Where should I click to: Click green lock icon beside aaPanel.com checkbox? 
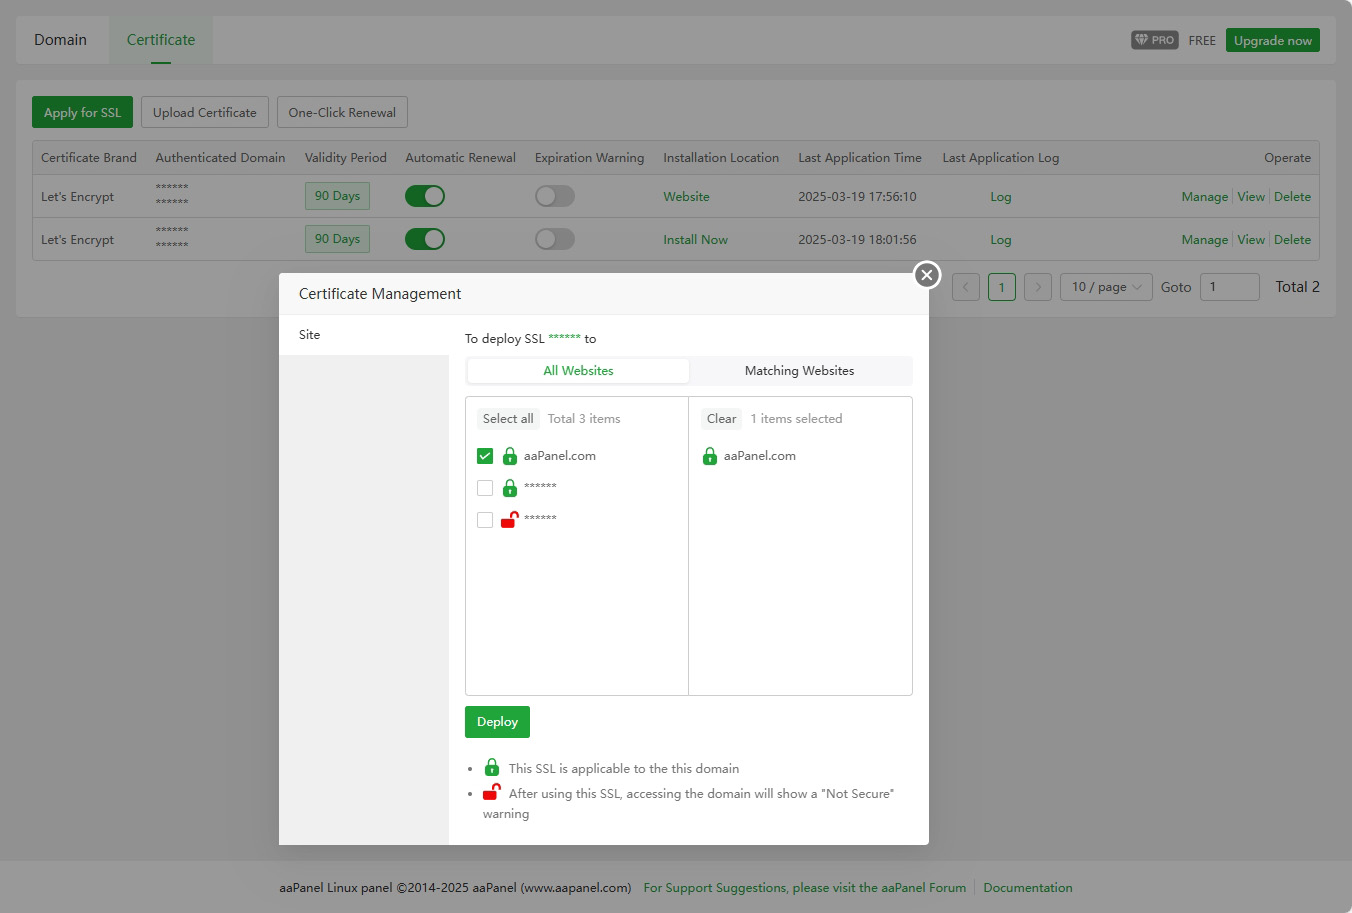(x=510, y=456)
